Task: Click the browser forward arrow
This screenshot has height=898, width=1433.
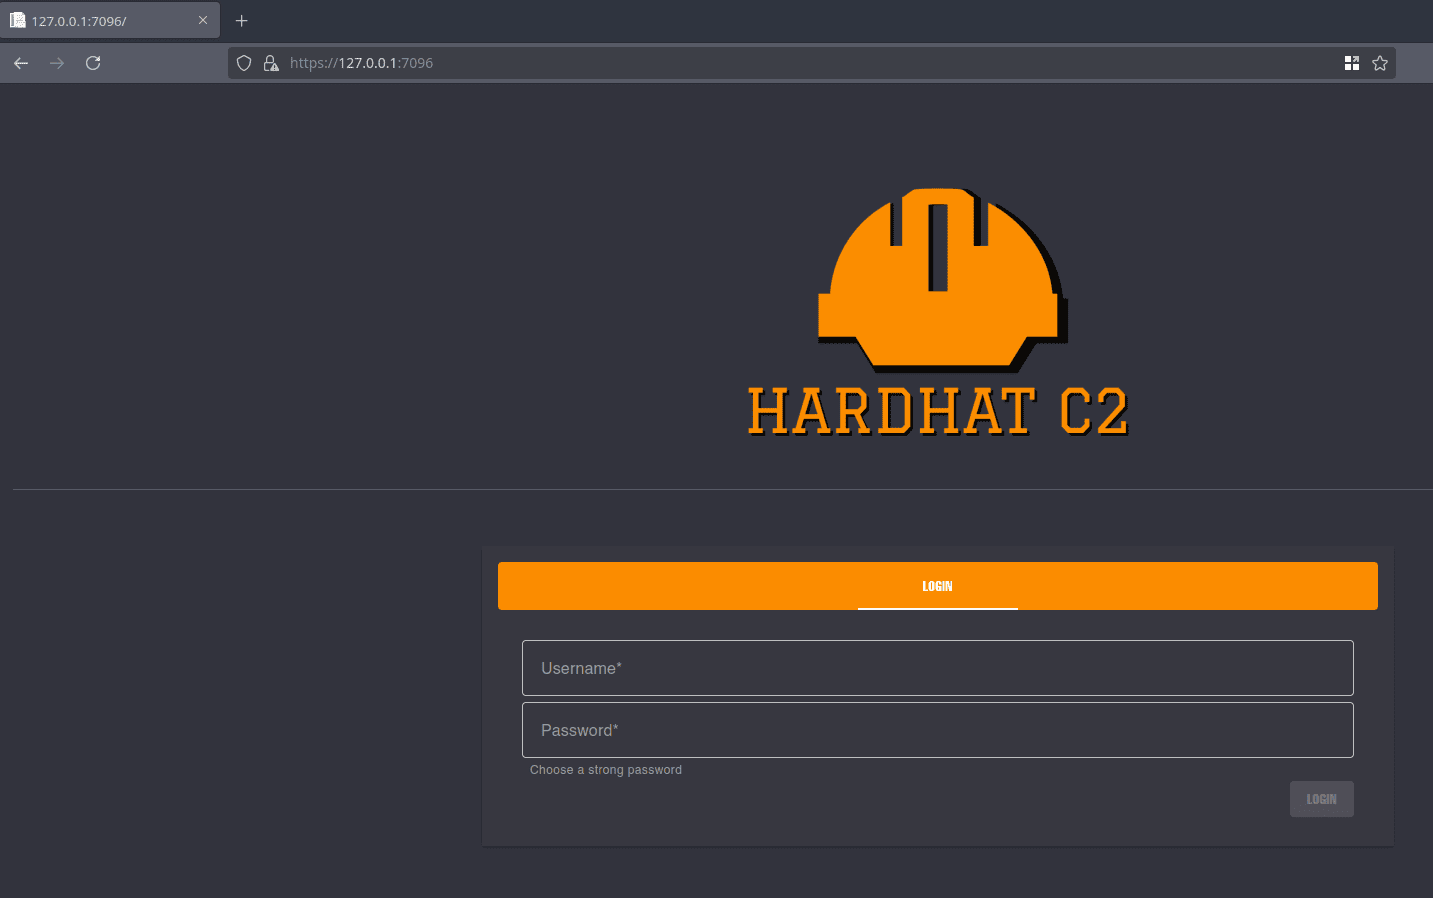Action: [x=57, y=63]
